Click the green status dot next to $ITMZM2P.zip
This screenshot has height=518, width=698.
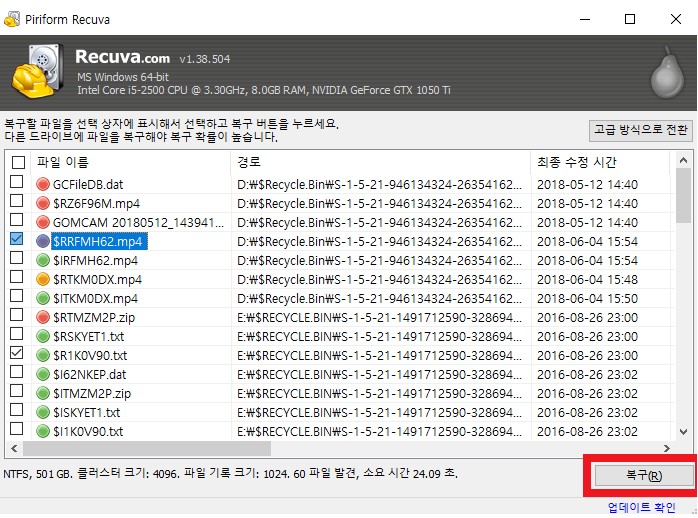43,393
